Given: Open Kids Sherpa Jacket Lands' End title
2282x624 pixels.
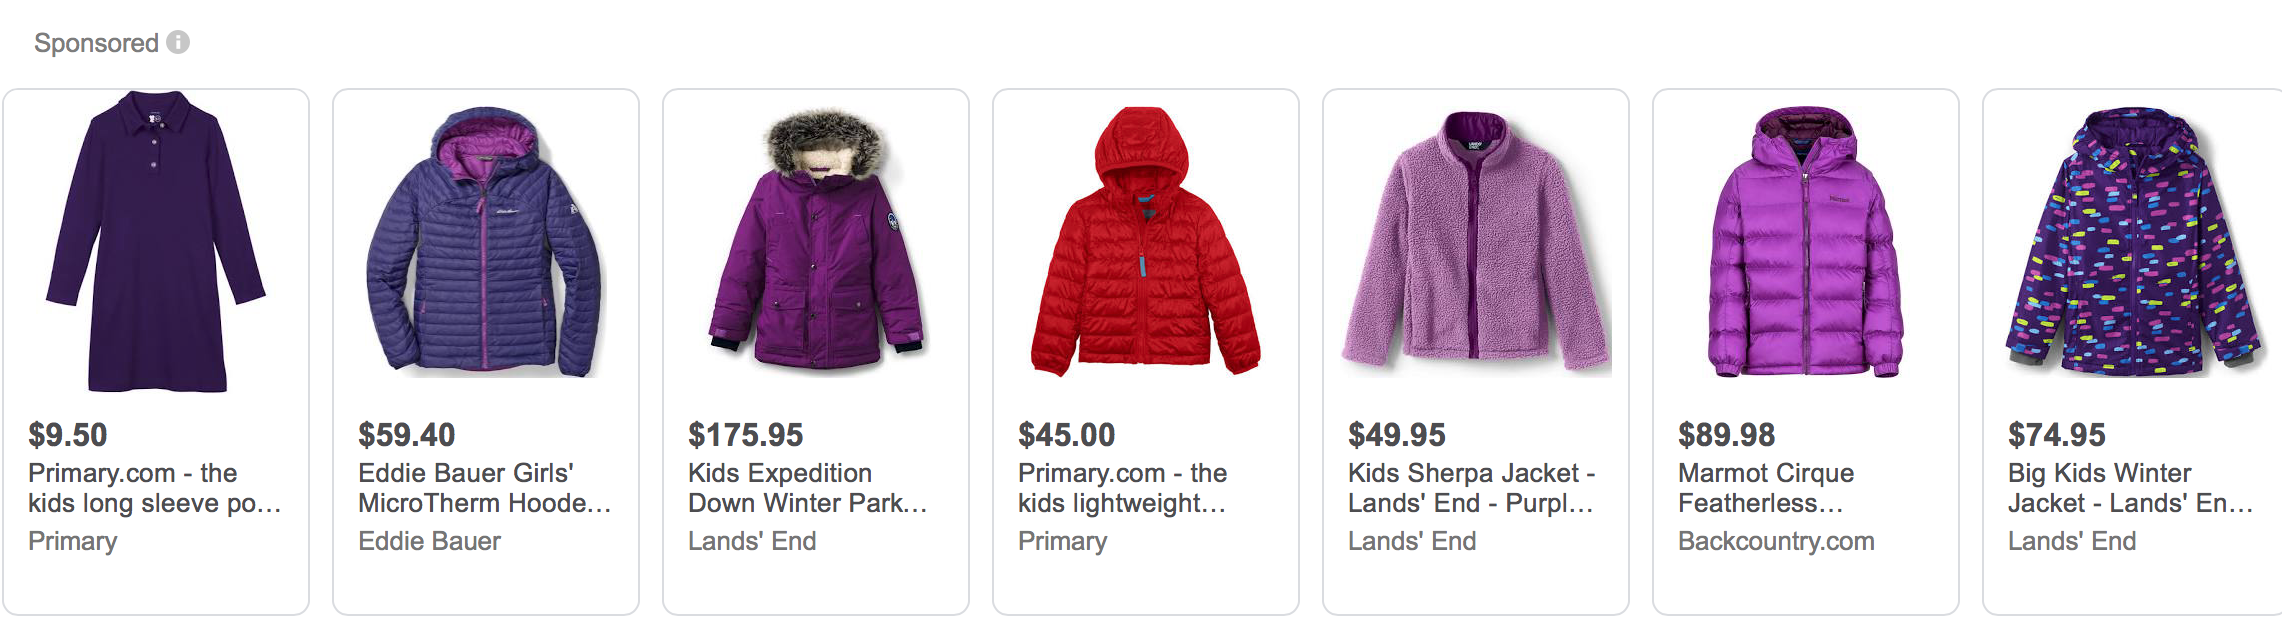Looking at the screenshot, I should pos(1471,488).
